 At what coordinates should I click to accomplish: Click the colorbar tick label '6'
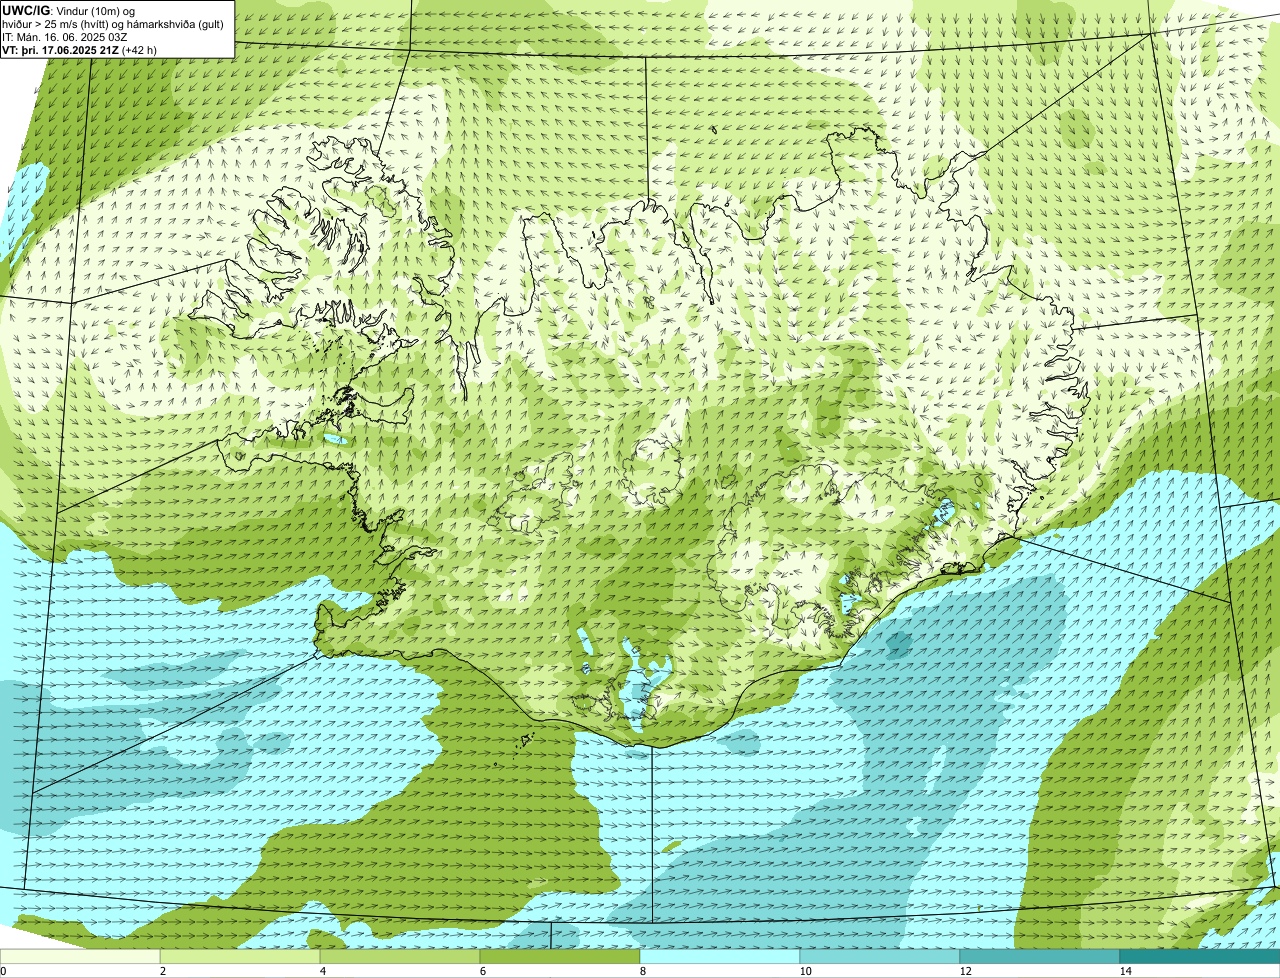(x=482, y=971)
